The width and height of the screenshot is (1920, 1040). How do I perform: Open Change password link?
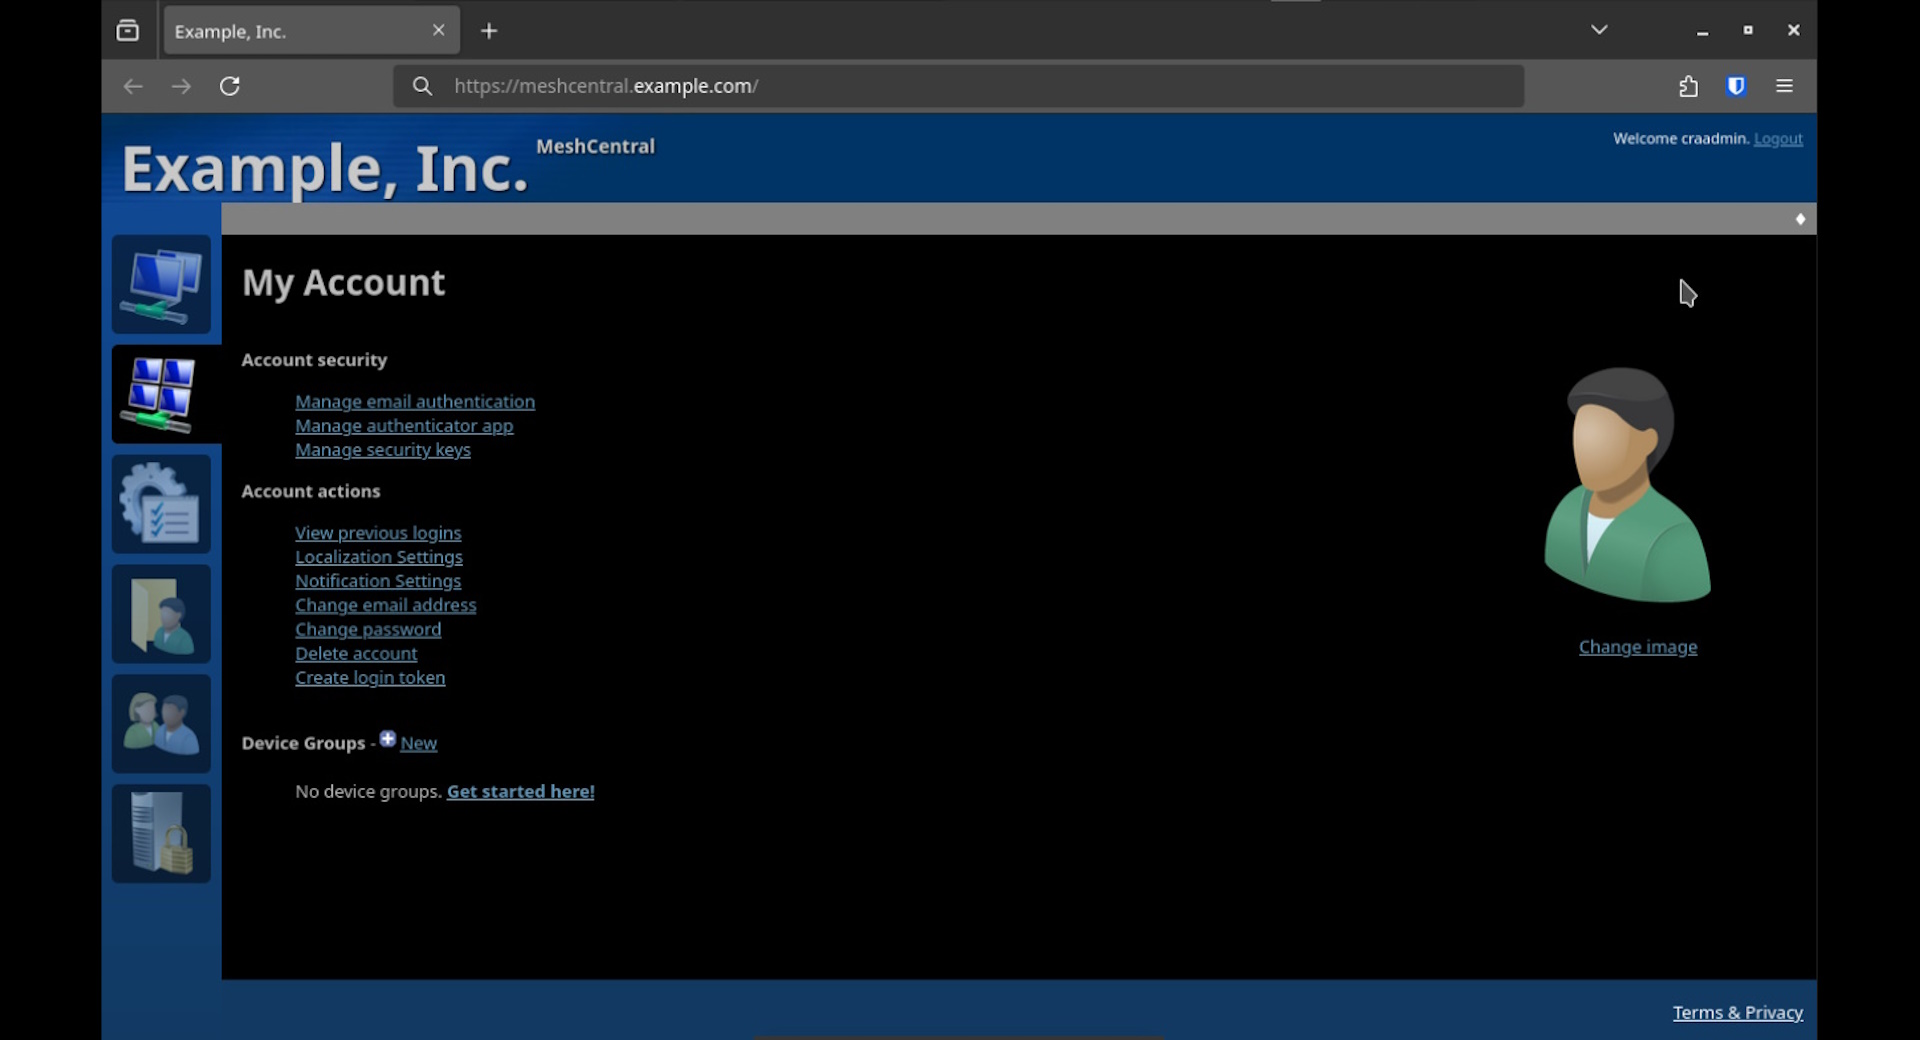pyautogui.click(x=368, y=630)
